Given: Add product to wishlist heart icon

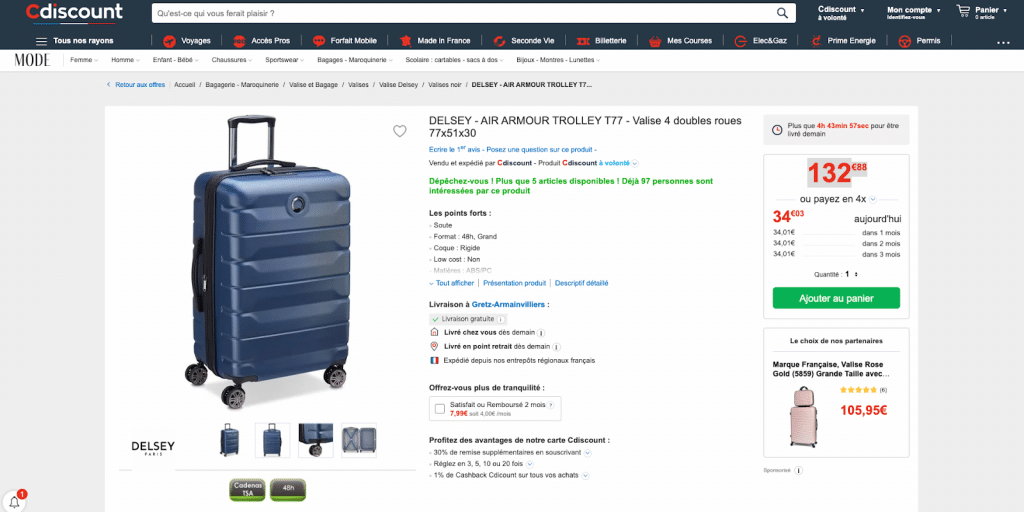Looking at the screenshot, I should (400, 131).
